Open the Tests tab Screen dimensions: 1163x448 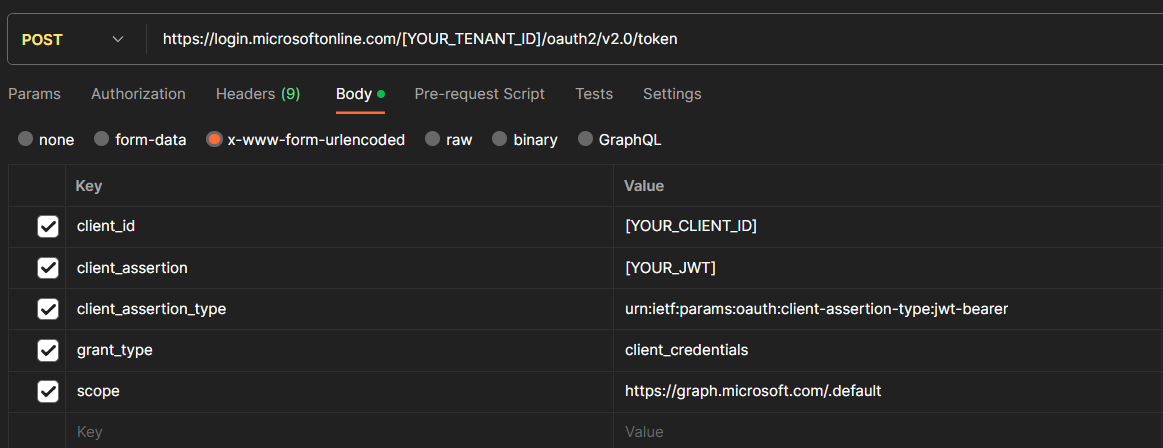coord(594,94)
